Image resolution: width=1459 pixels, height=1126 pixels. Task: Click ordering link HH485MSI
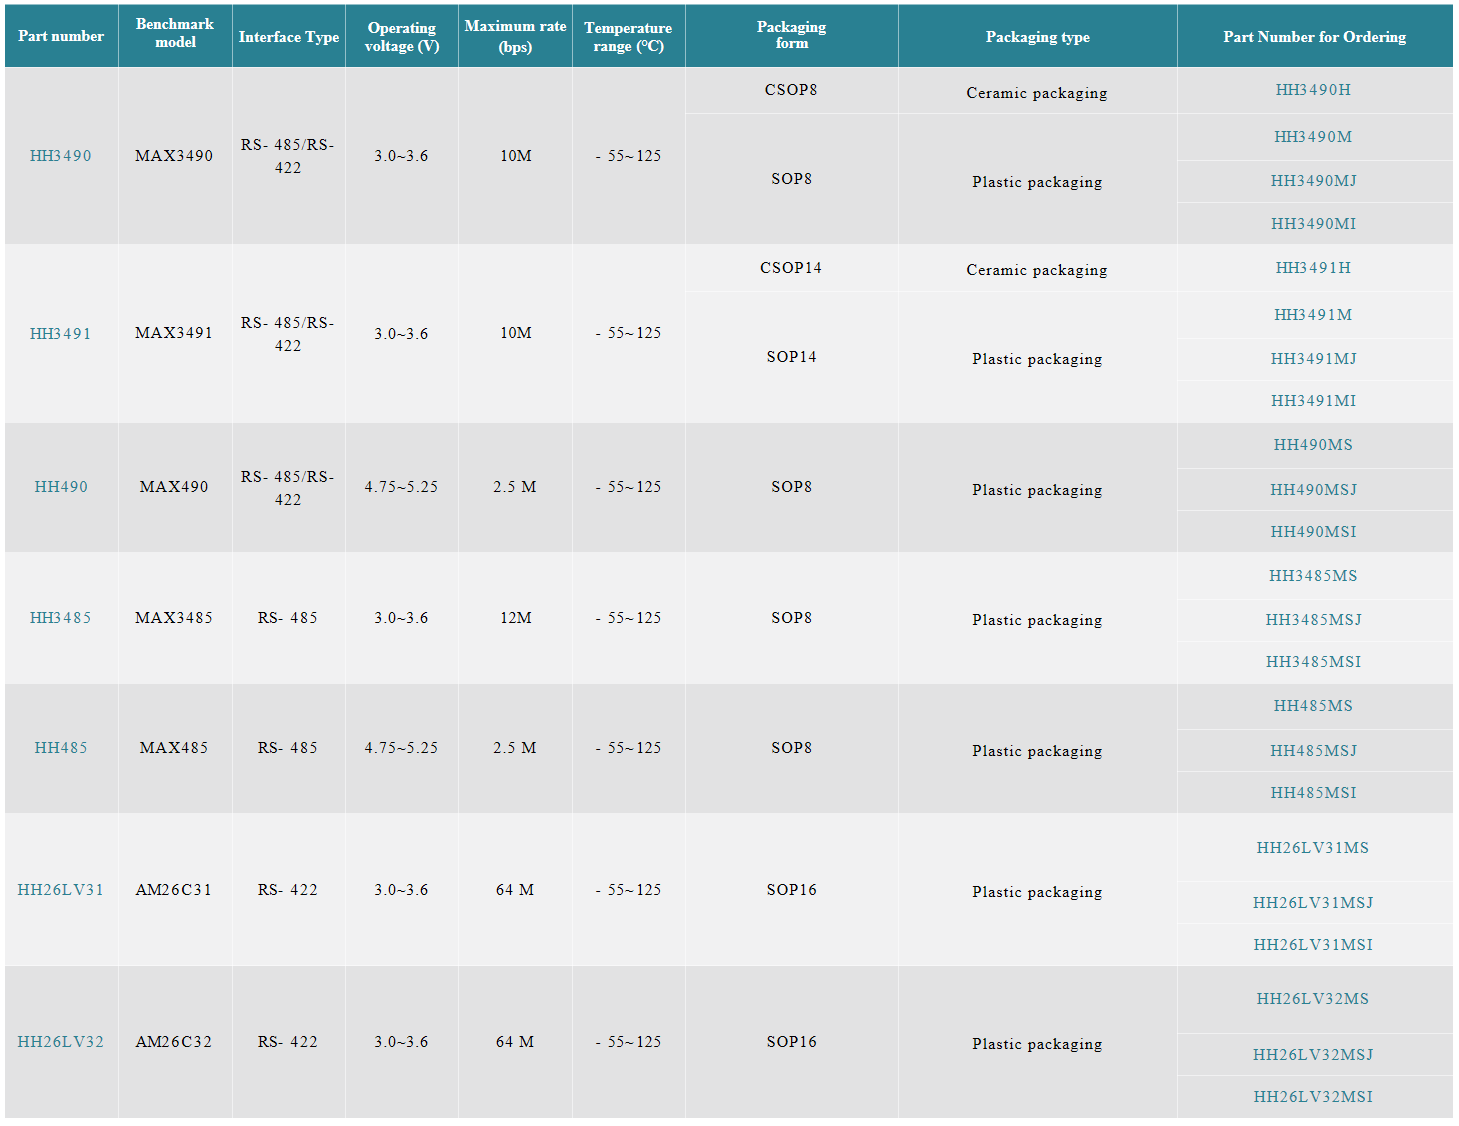coord(1313,793)
